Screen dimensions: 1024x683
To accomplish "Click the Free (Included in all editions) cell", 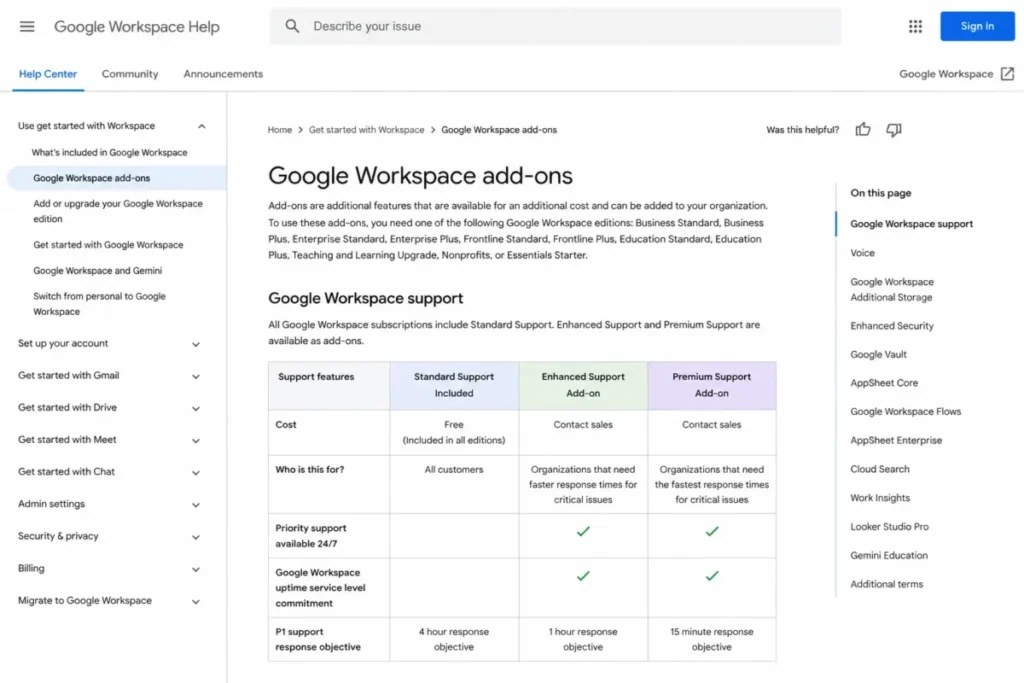I will [454, 432].
